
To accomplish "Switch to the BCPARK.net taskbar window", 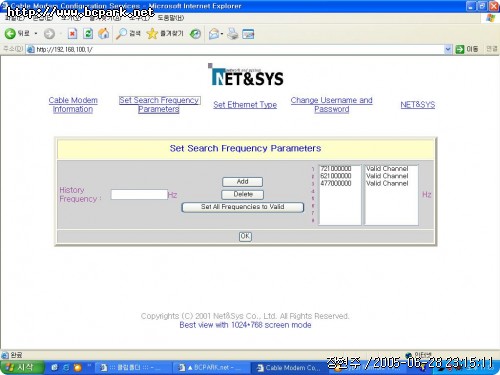I will 211,368.
